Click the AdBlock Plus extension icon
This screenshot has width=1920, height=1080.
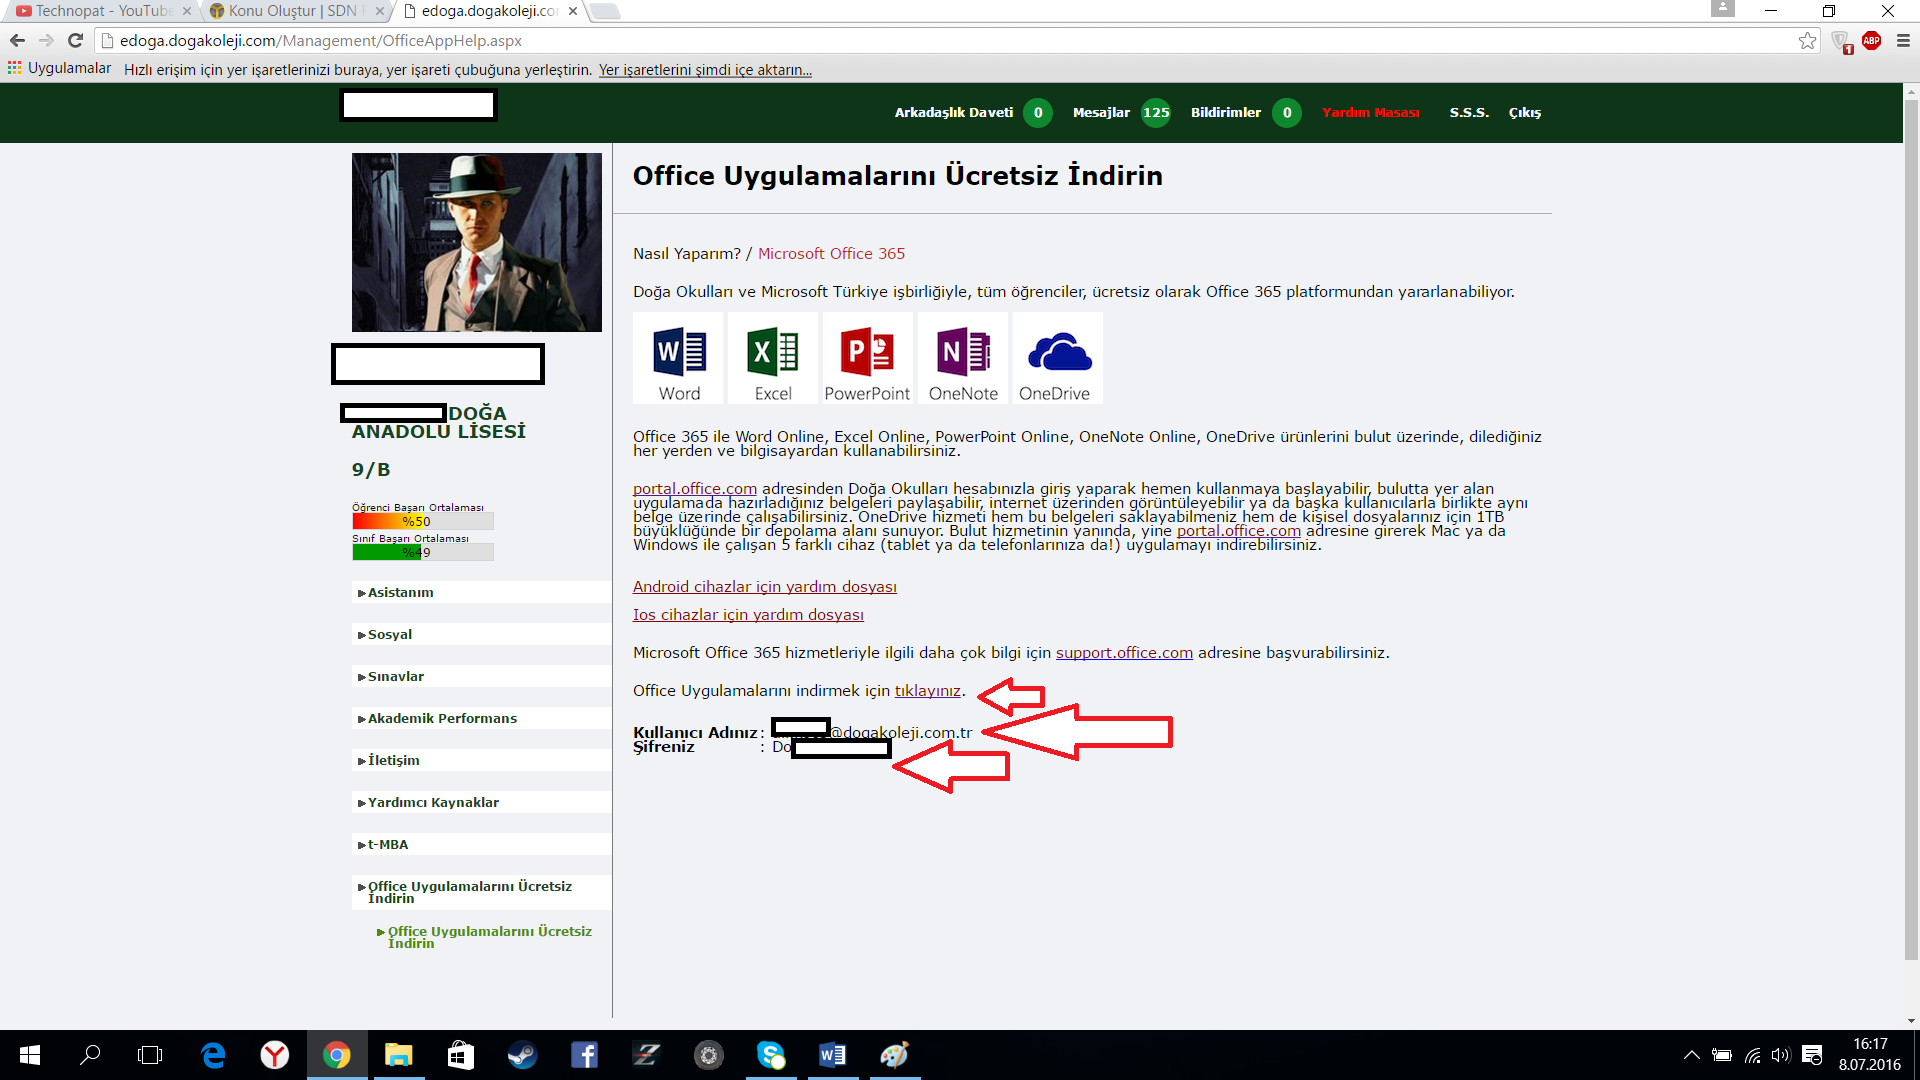[x=1871, y=41]
